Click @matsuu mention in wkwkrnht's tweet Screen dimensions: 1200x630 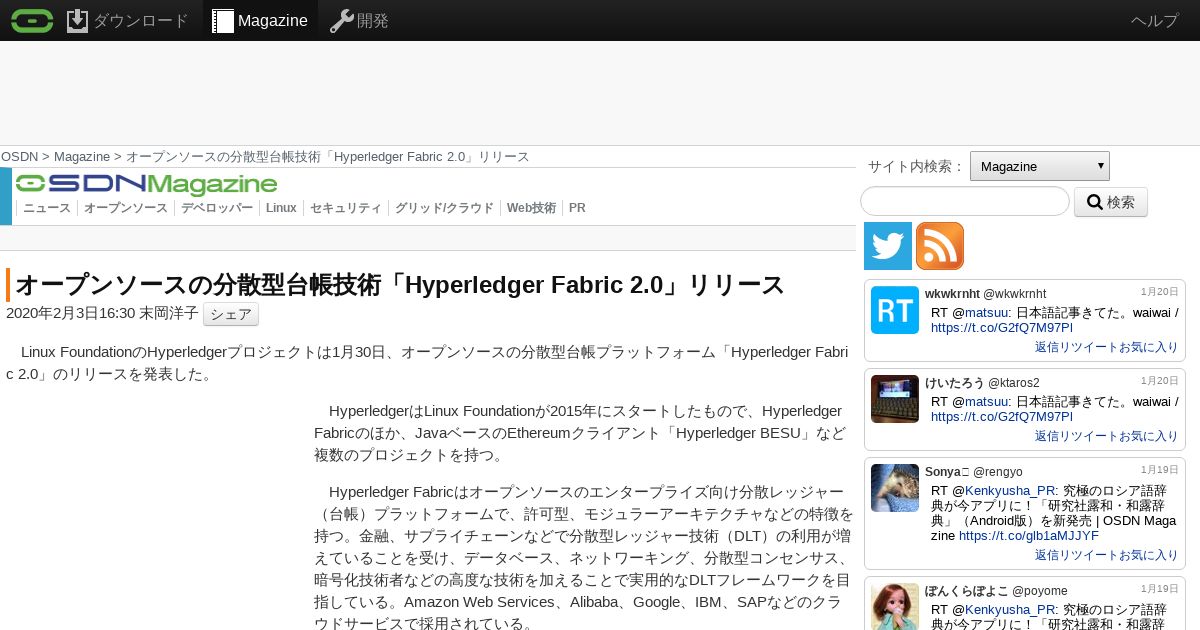pyautogui.click(x=984, y=313)
